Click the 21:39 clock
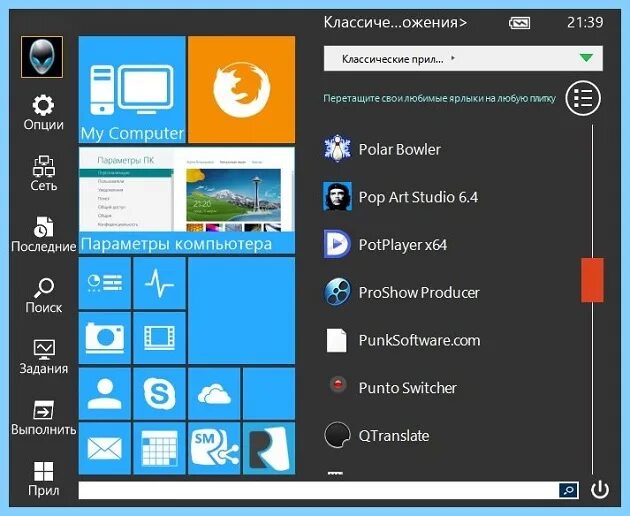Image resolution: width=630 pixels, height=516 pixels. pos(585,22)
